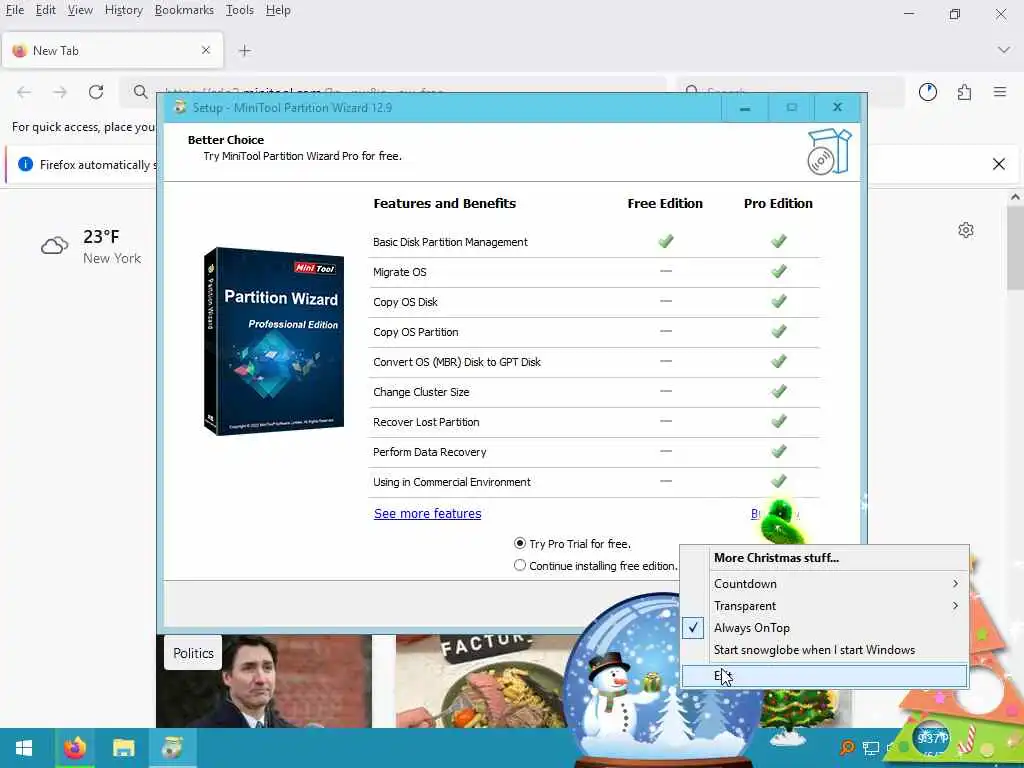Click the Firefox taskbar icon
This screenshot has height=768, width=1024.
(x=74, y=748)
